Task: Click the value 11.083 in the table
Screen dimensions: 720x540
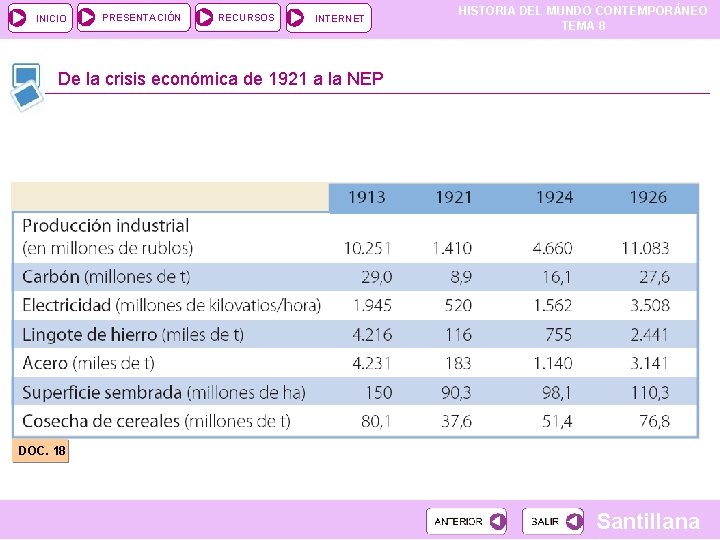Action: [645, 248]
